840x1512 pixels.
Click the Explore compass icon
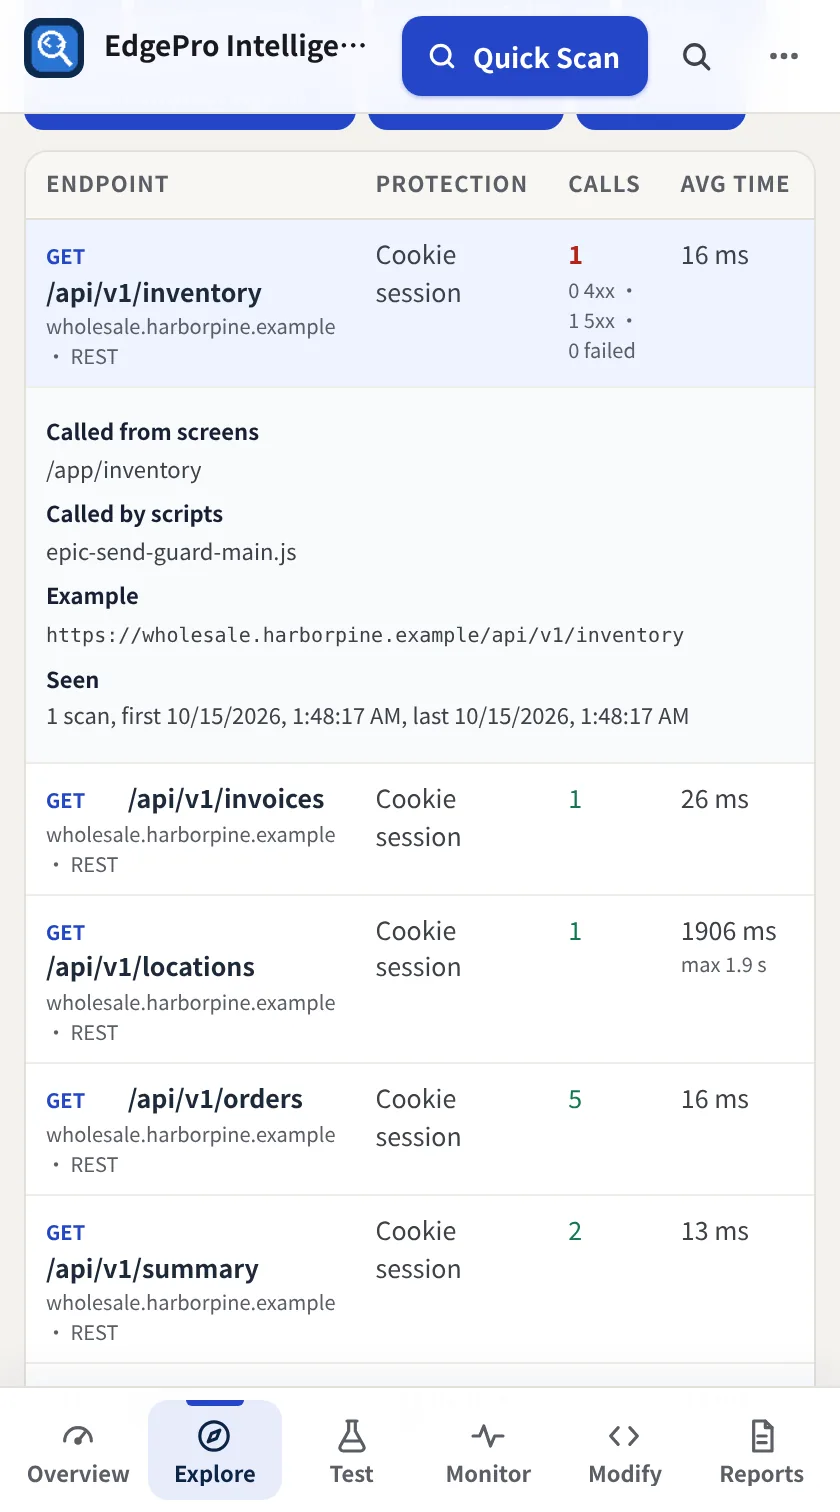pos(215,1437)
